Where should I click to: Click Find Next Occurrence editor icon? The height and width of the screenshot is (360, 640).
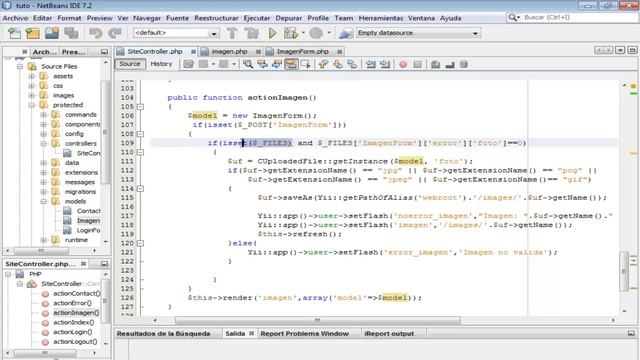click(x=276, y=64)
